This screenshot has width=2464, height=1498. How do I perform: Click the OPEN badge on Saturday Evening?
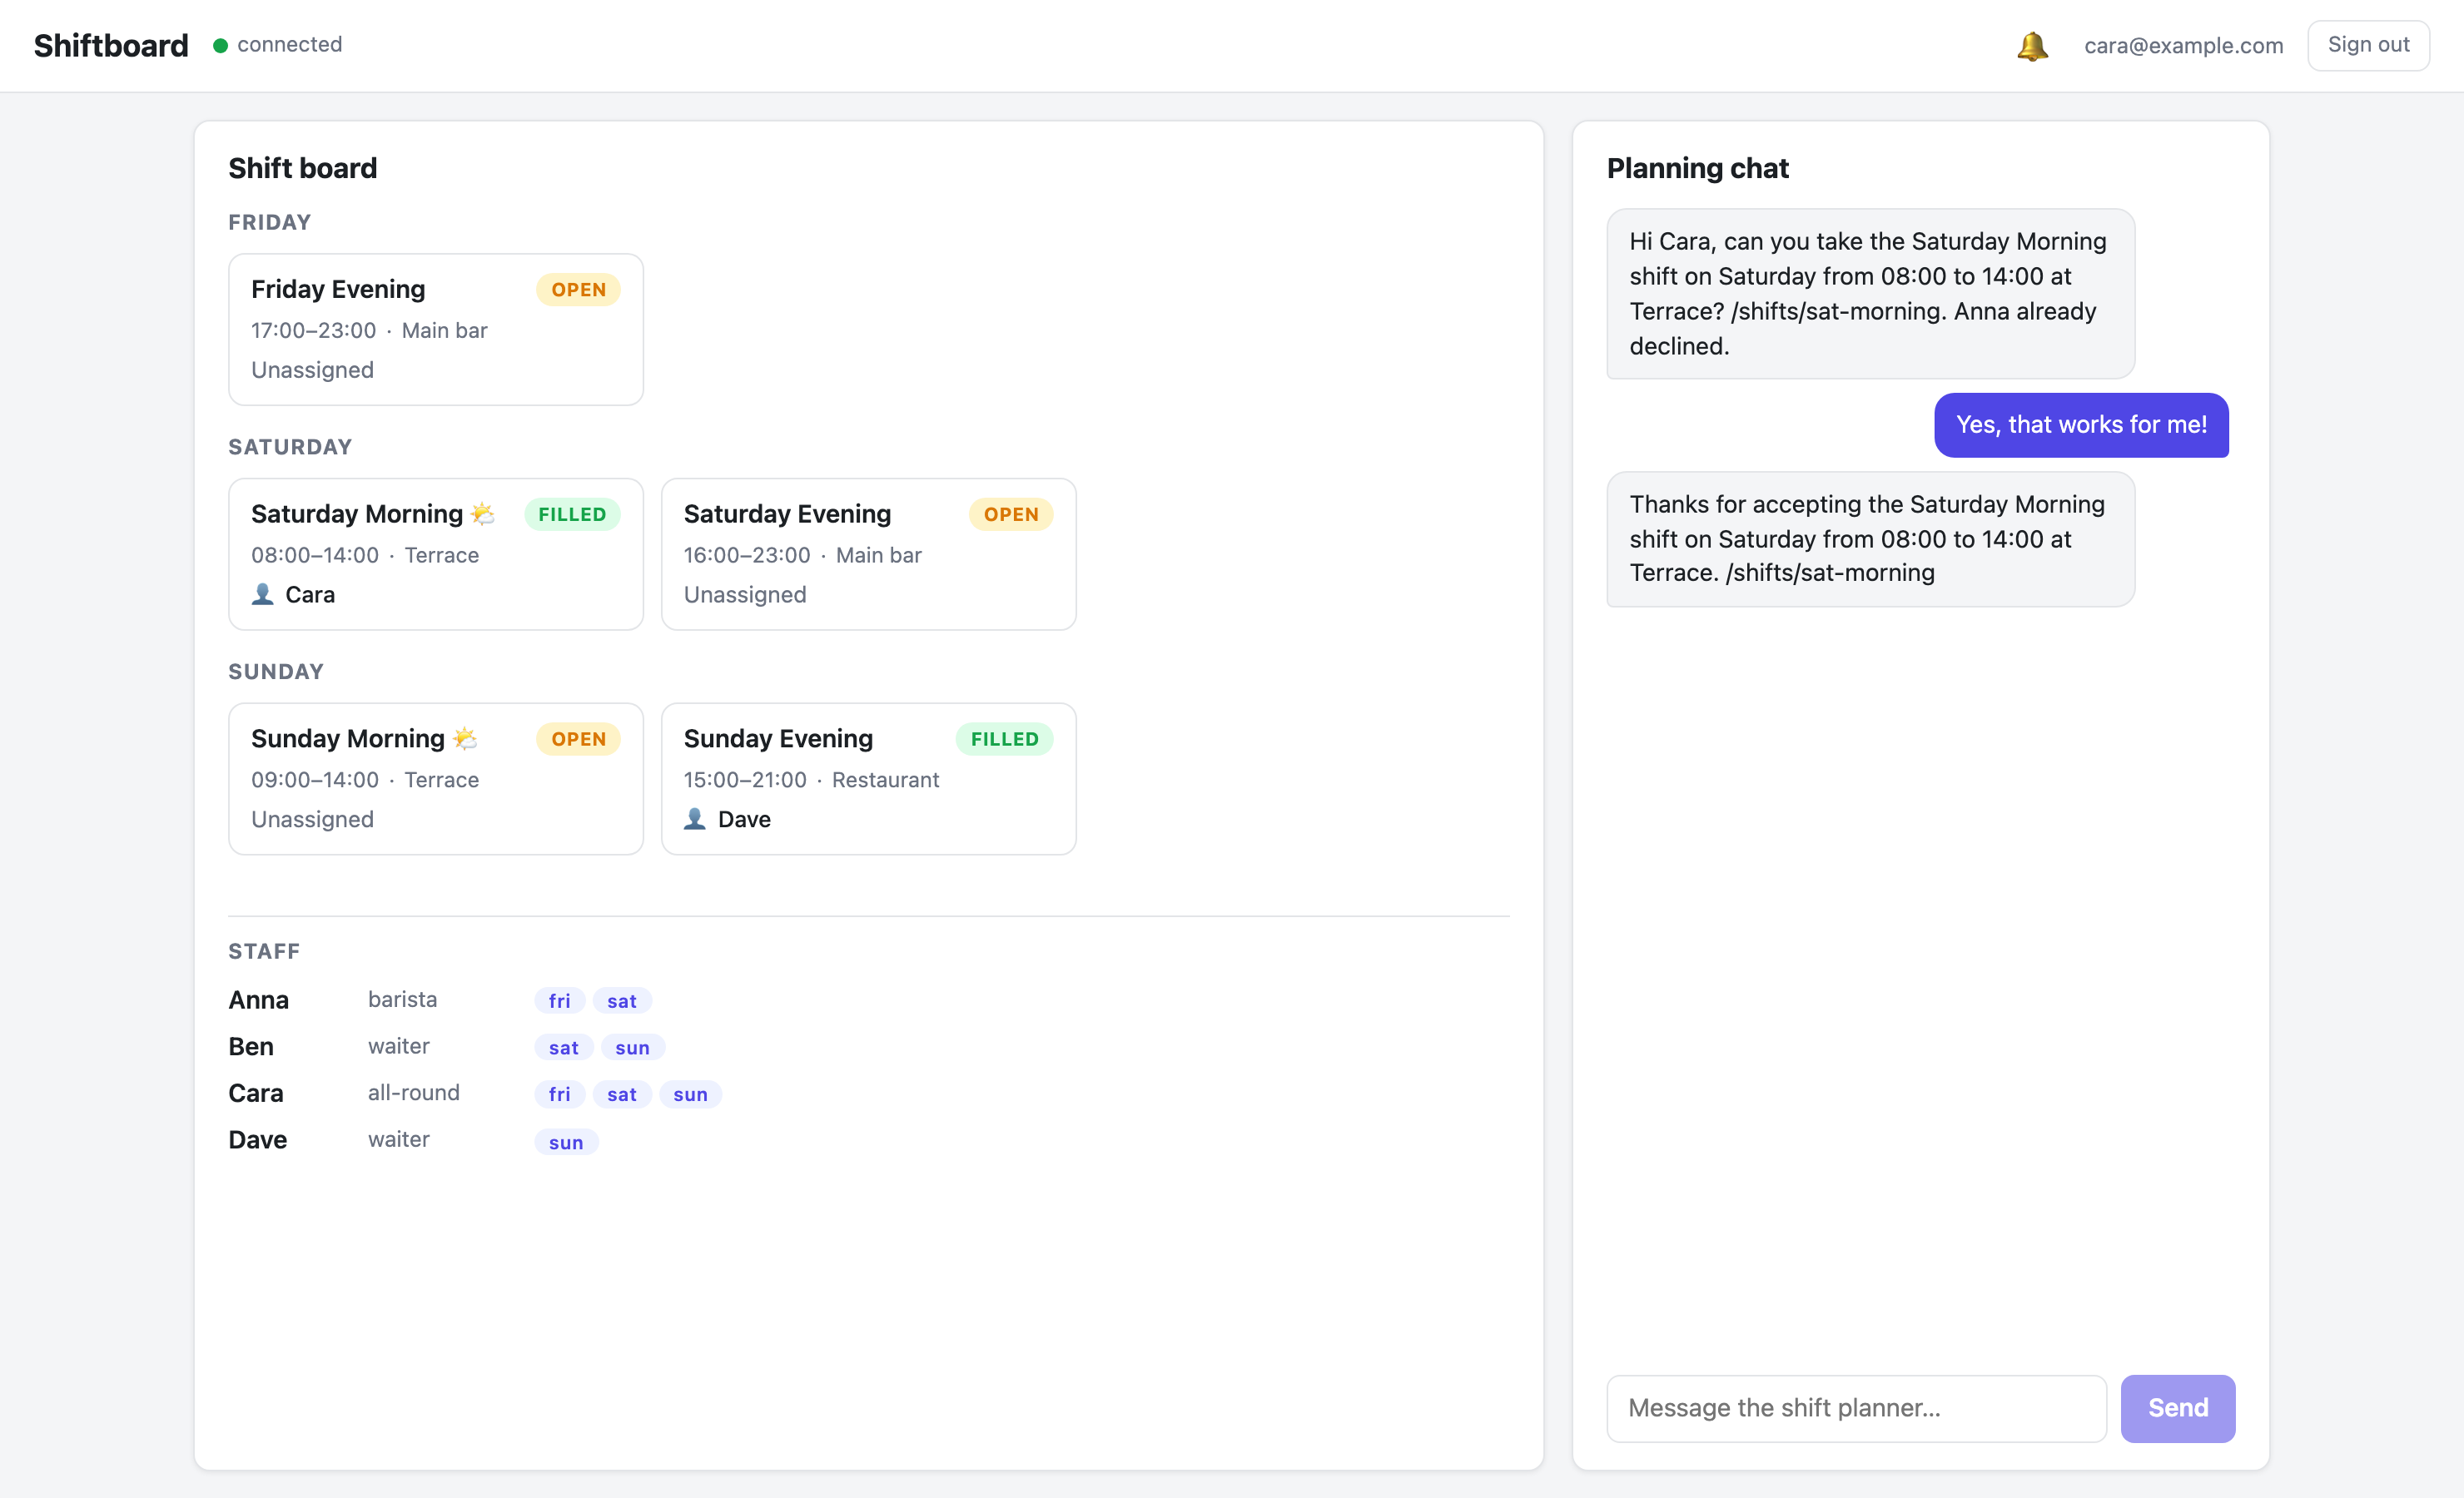click(x=1010, y=515)
